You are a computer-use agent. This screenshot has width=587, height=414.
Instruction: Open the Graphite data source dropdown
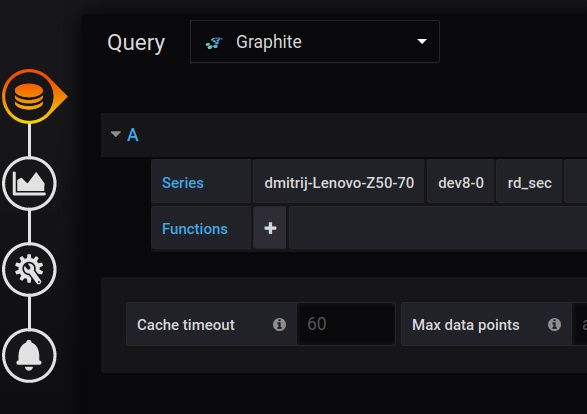pyautogui.click(x=315, y=42)
